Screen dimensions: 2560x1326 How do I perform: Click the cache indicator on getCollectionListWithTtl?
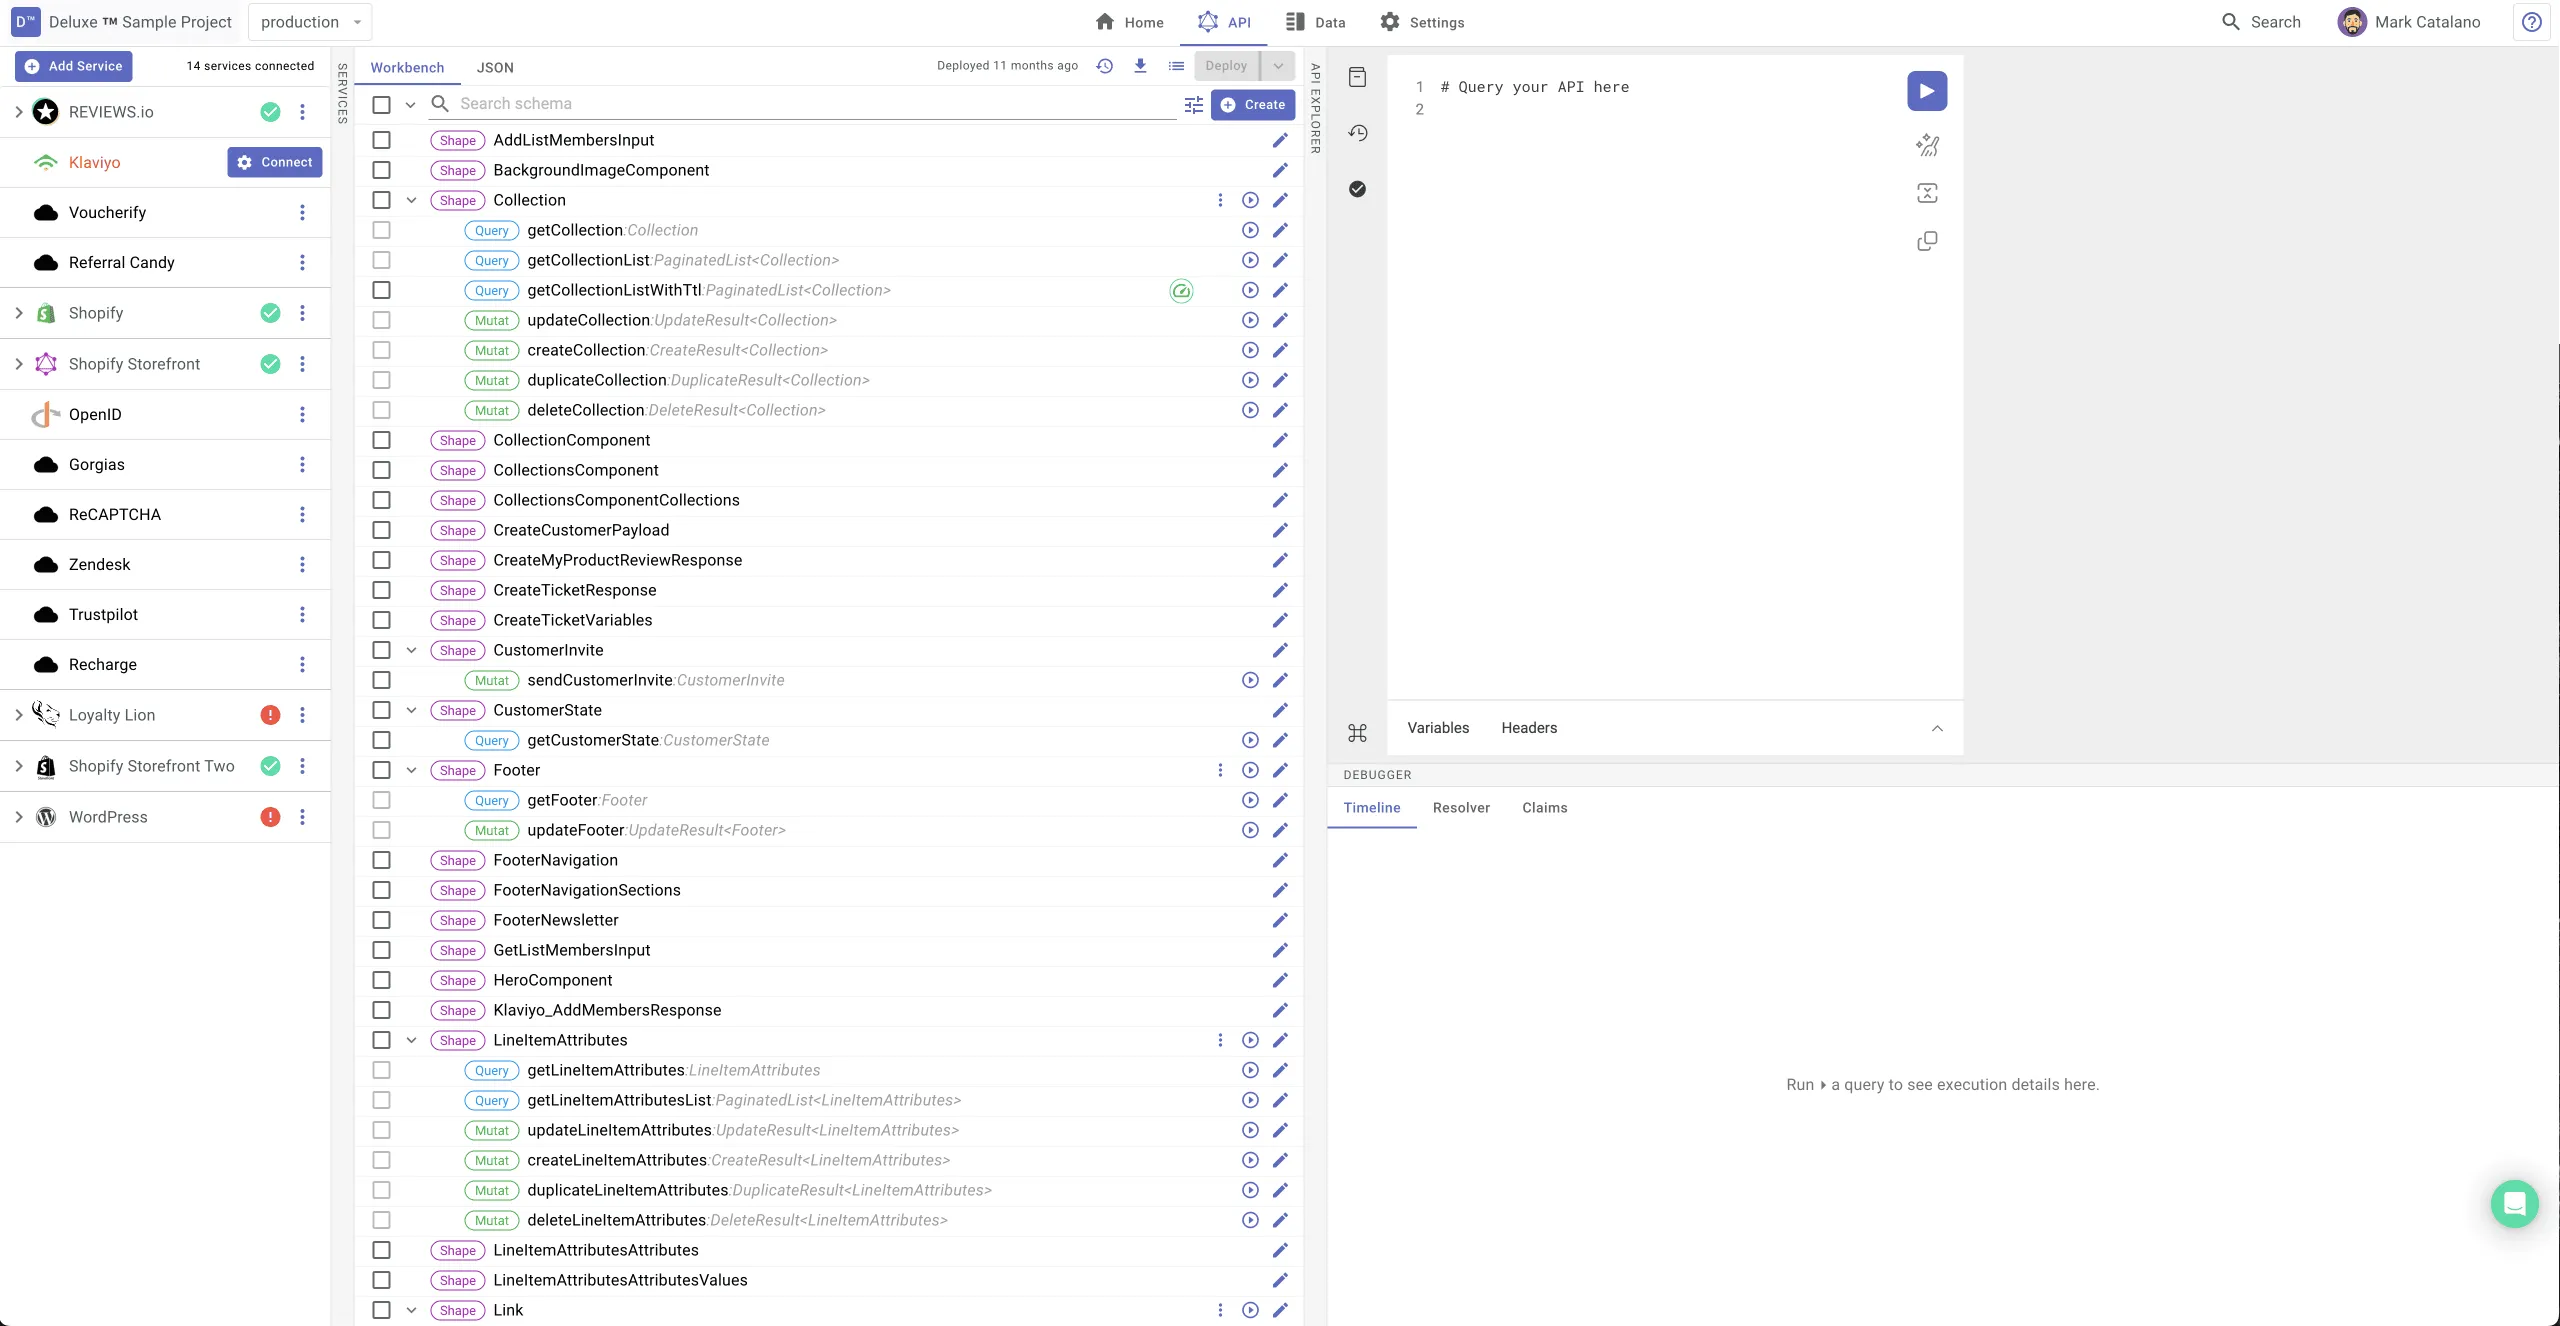(x=1181, y=291)
